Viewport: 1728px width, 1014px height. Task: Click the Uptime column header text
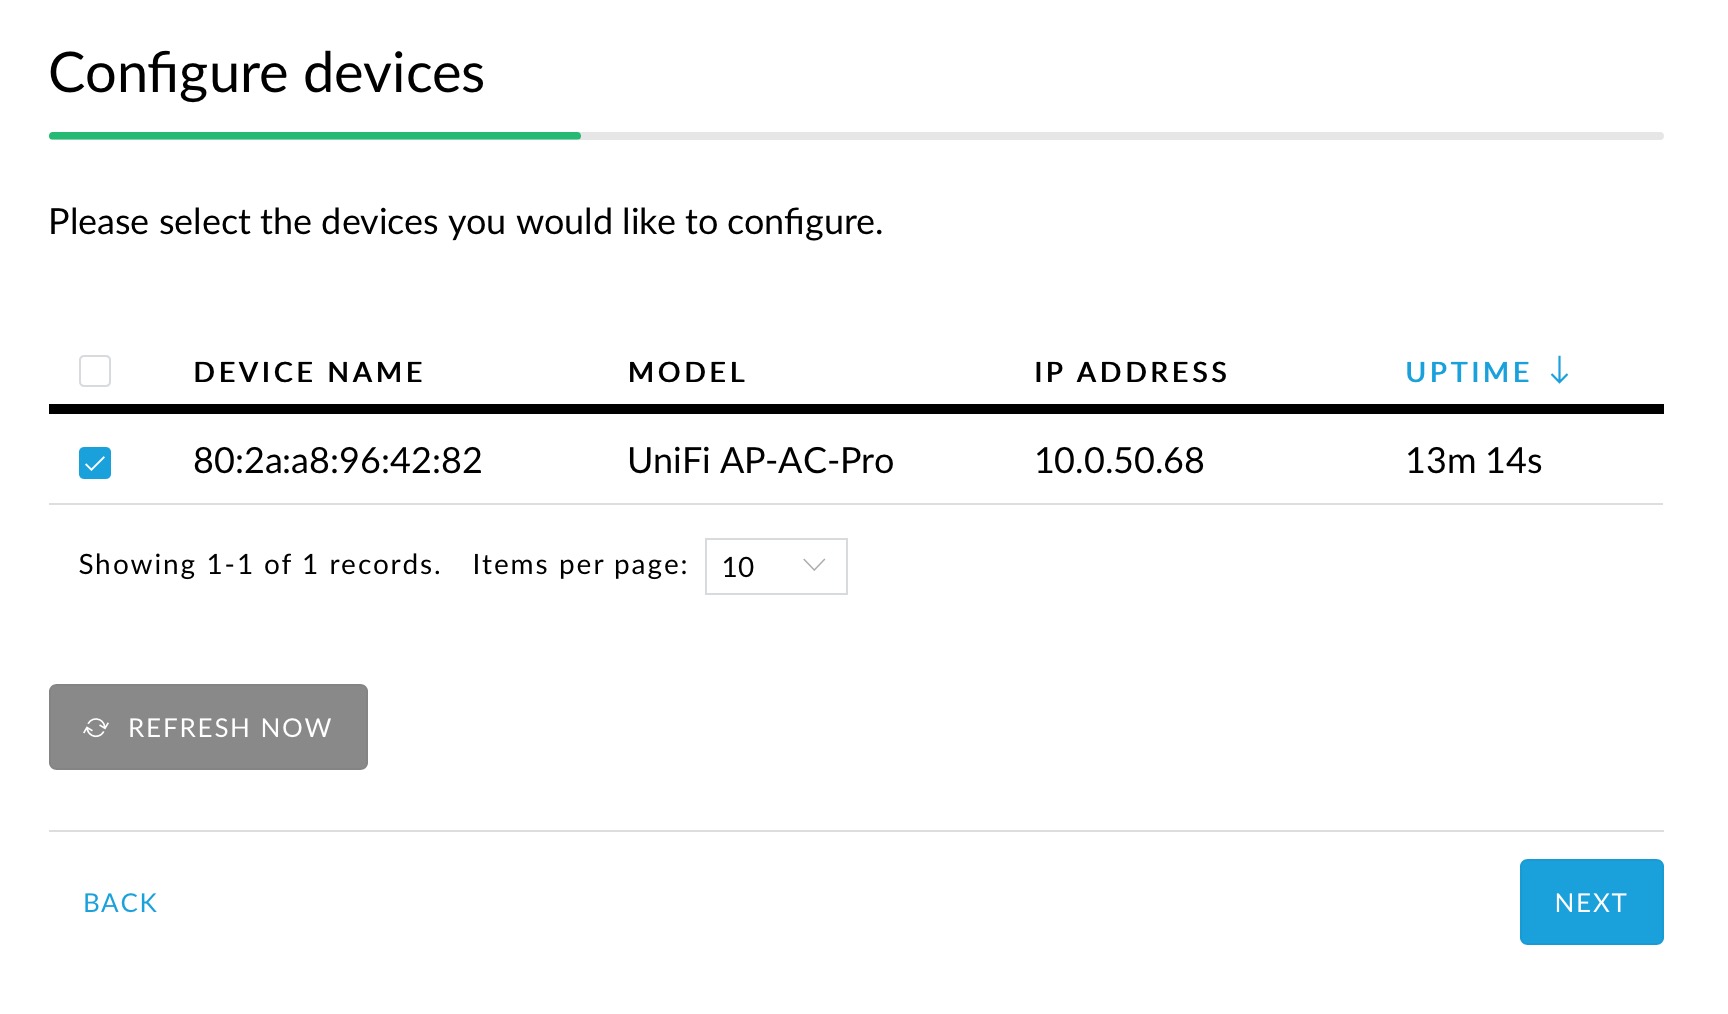tap(1467, 372)
